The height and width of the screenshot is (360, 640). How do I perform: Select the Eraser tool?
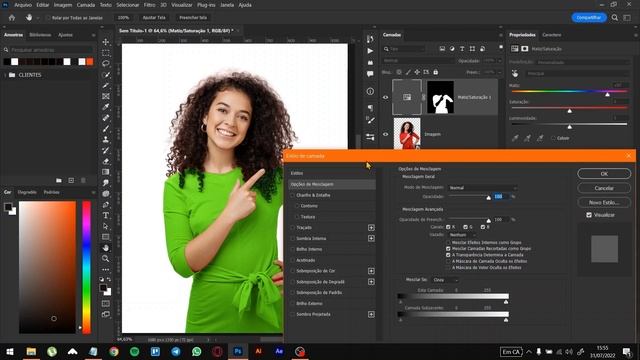[x=106, y=161]
